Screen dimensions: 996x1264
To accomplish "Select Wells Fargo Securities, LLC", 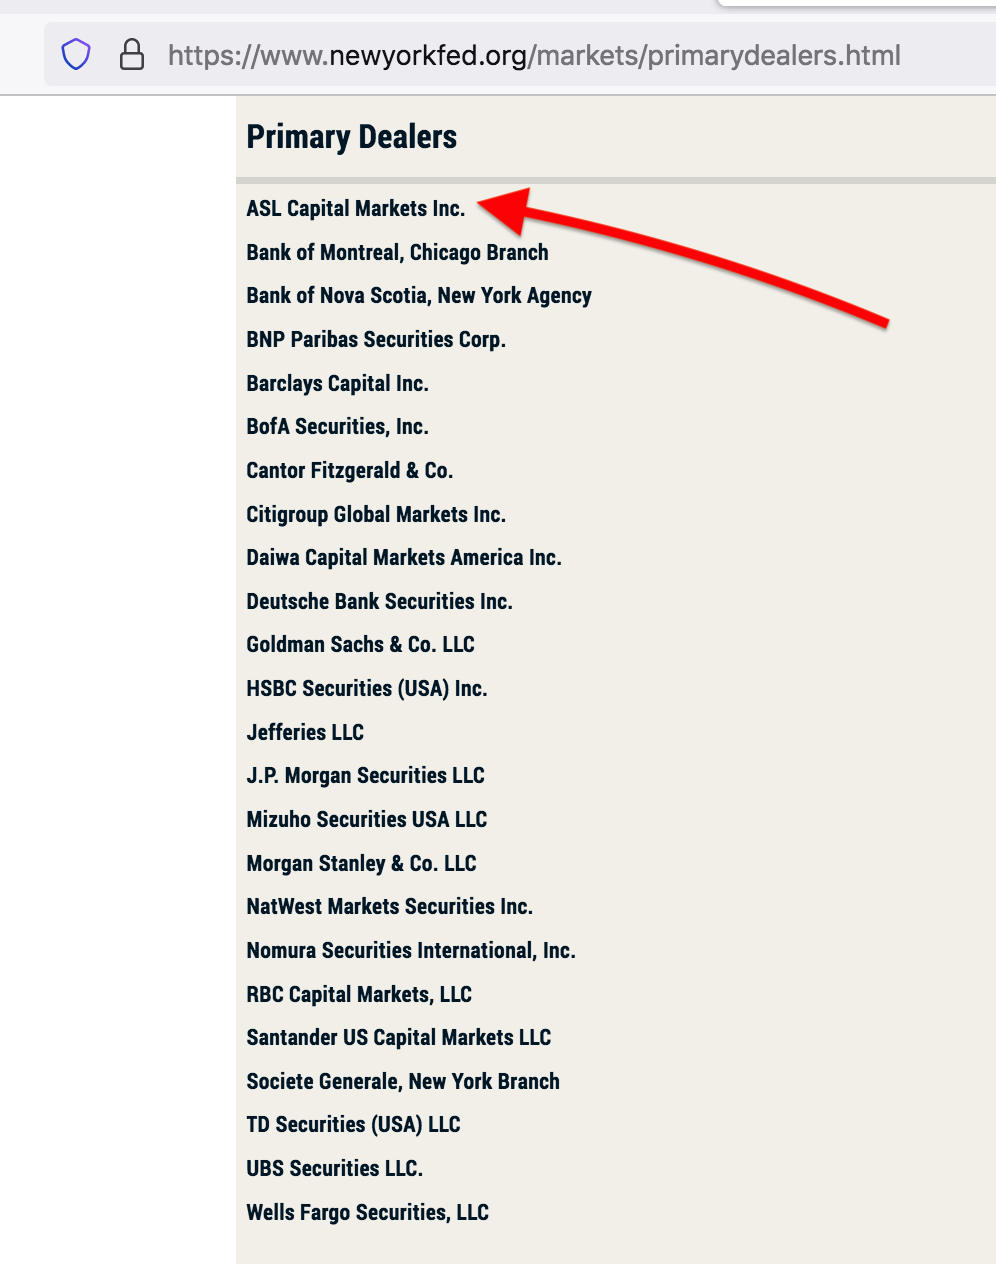I will tap(367, 1212).
